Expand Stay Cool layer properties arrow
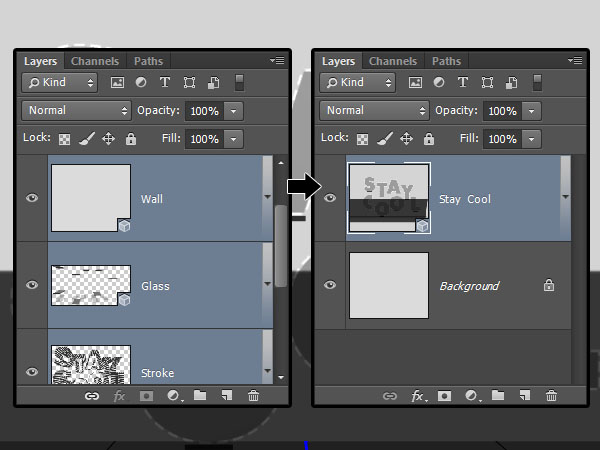The image size is (600, 450). point(566,197)
